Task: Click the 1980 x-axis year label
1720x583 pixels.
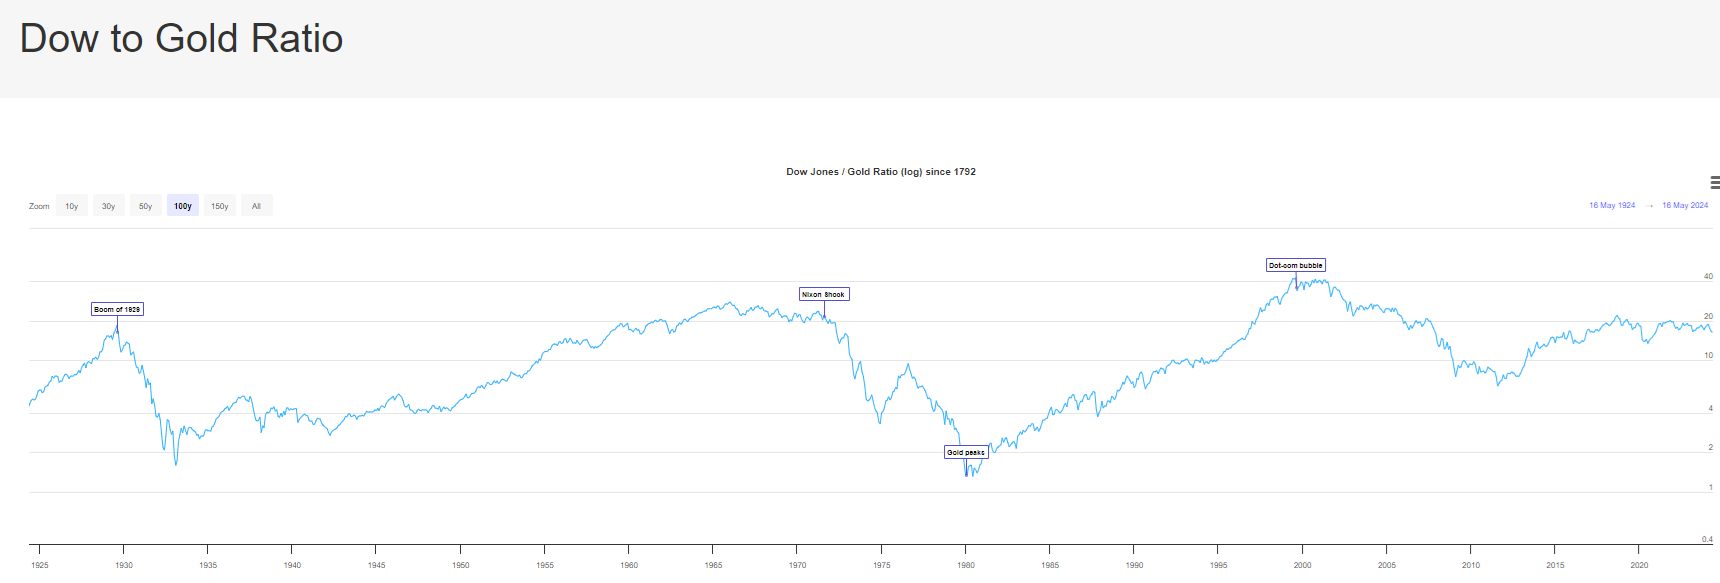Action: point(965,565)
